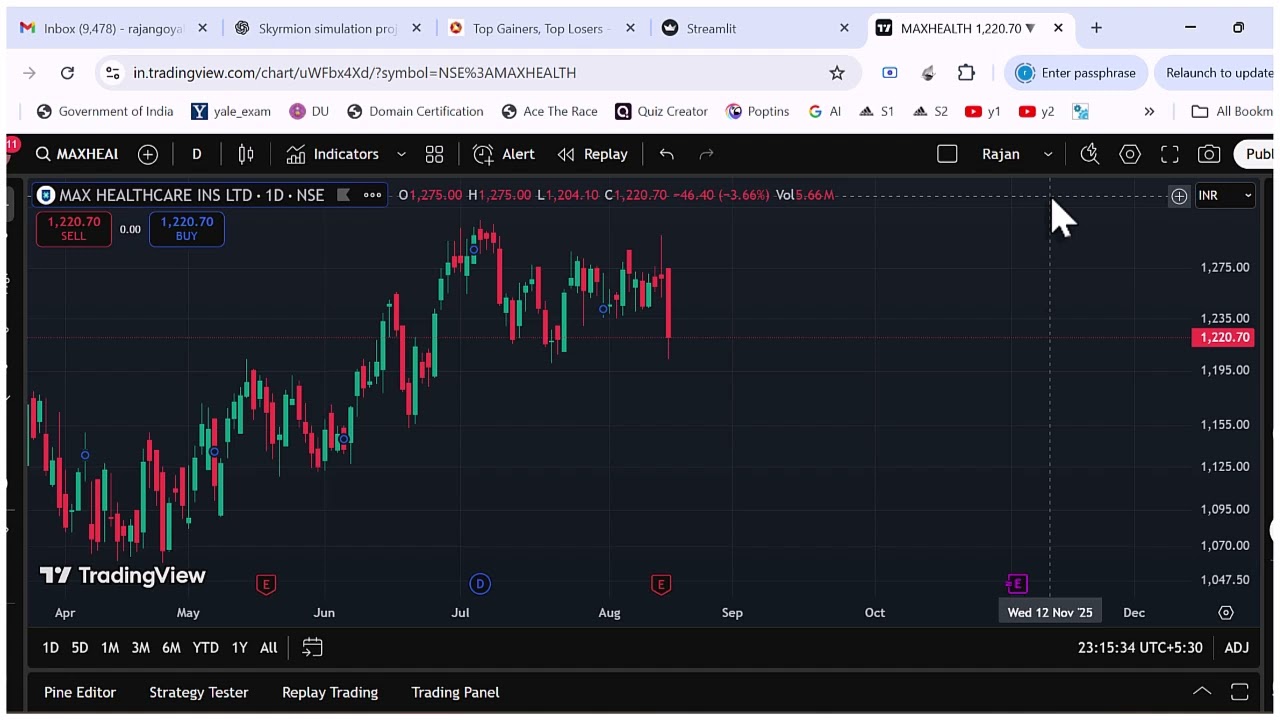Expand the indicator templates dropdown arrow
Viewport: 1280px width, 720px height.
401,154
